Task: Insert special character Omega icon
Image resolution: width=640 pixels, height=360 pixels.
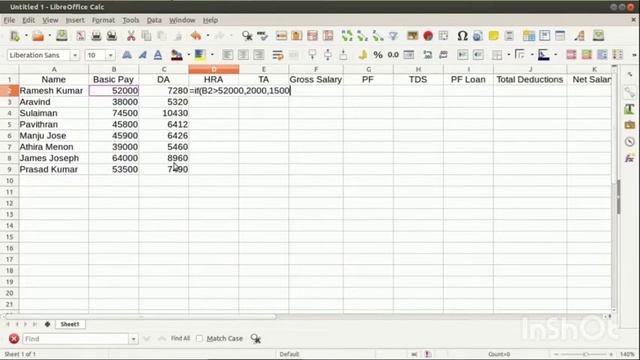Action: click(x=462, y=36)
